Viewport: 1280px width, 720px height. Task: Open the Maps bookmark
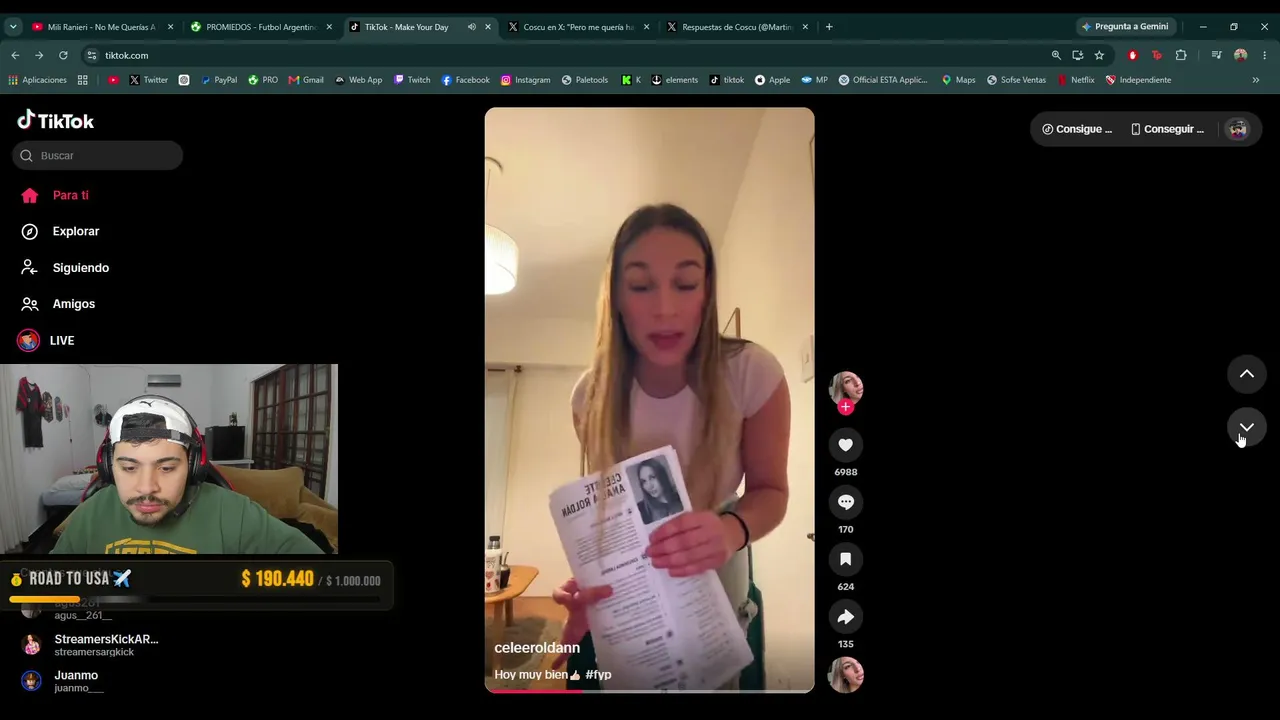coord(958,80)
